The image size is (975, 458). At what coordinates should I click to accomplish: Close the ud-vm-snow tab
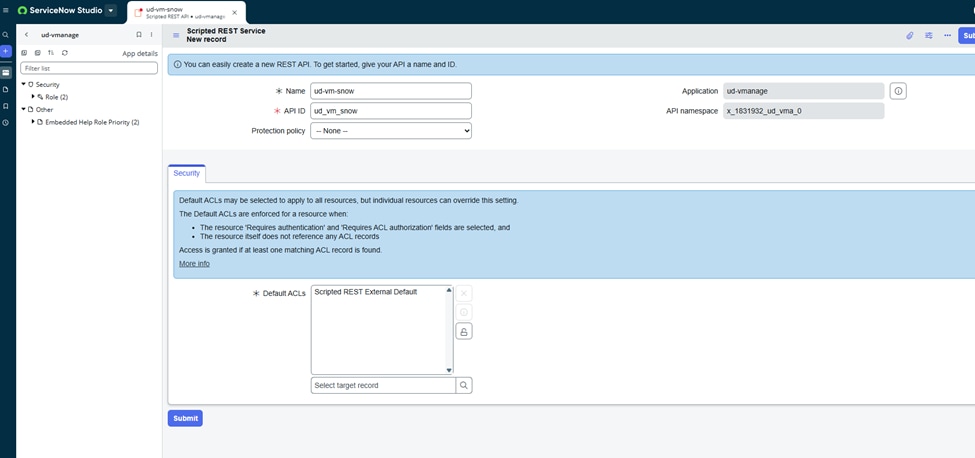[x=234, y=12]
